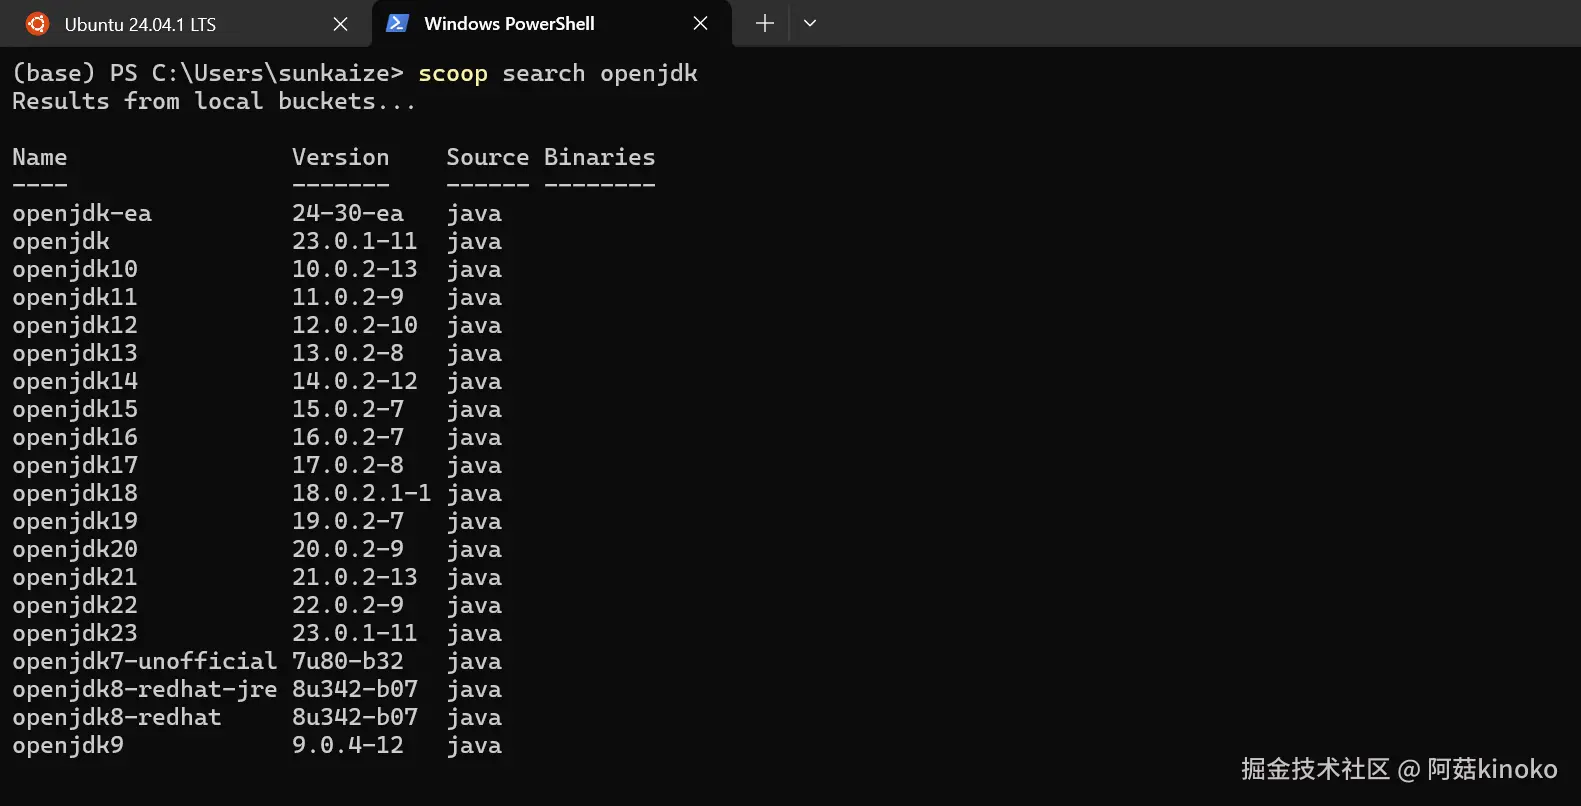This screenshot has height=806, width=1581.
Task: Switch to the Ubuntu 24.04.1 LTS tab
Action: coord(140,24)
